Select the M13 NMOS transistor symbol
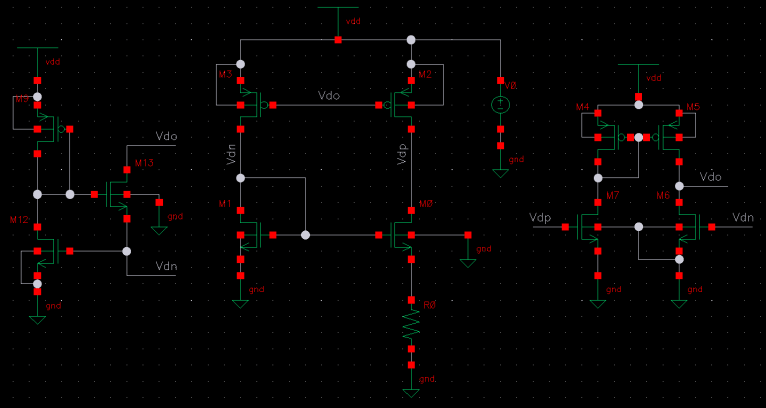The width and height of the screenshot is (766, 408). (x=118, y=193)
